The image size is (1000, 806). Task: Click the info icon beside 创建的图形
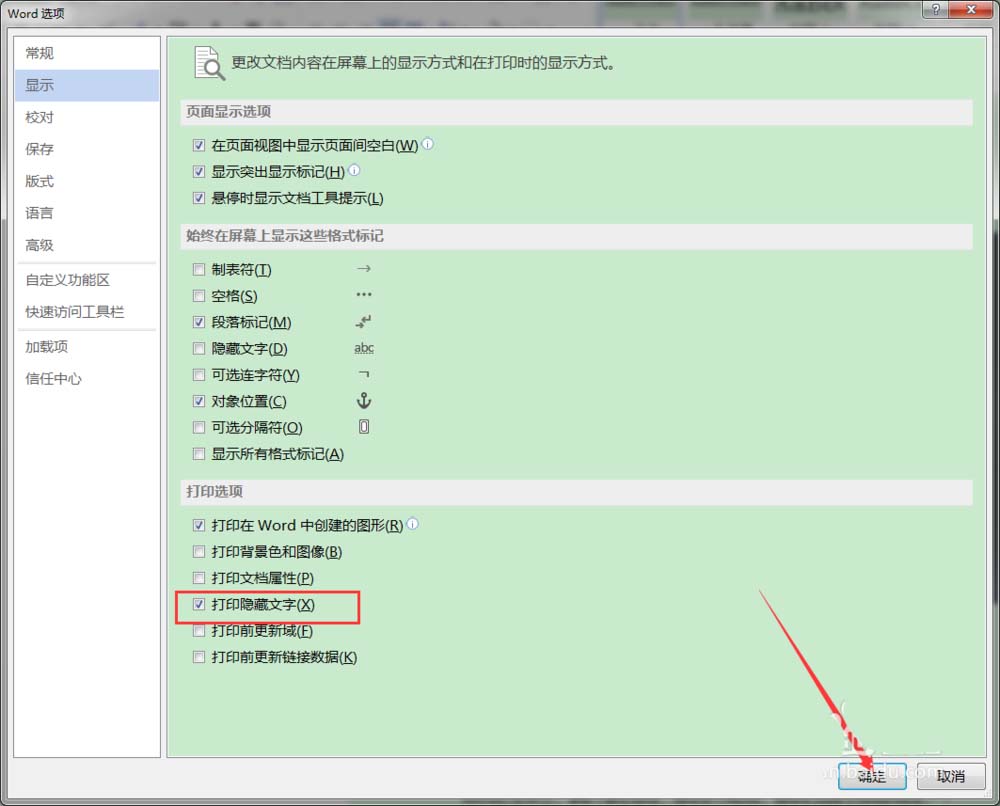point(413,524)
